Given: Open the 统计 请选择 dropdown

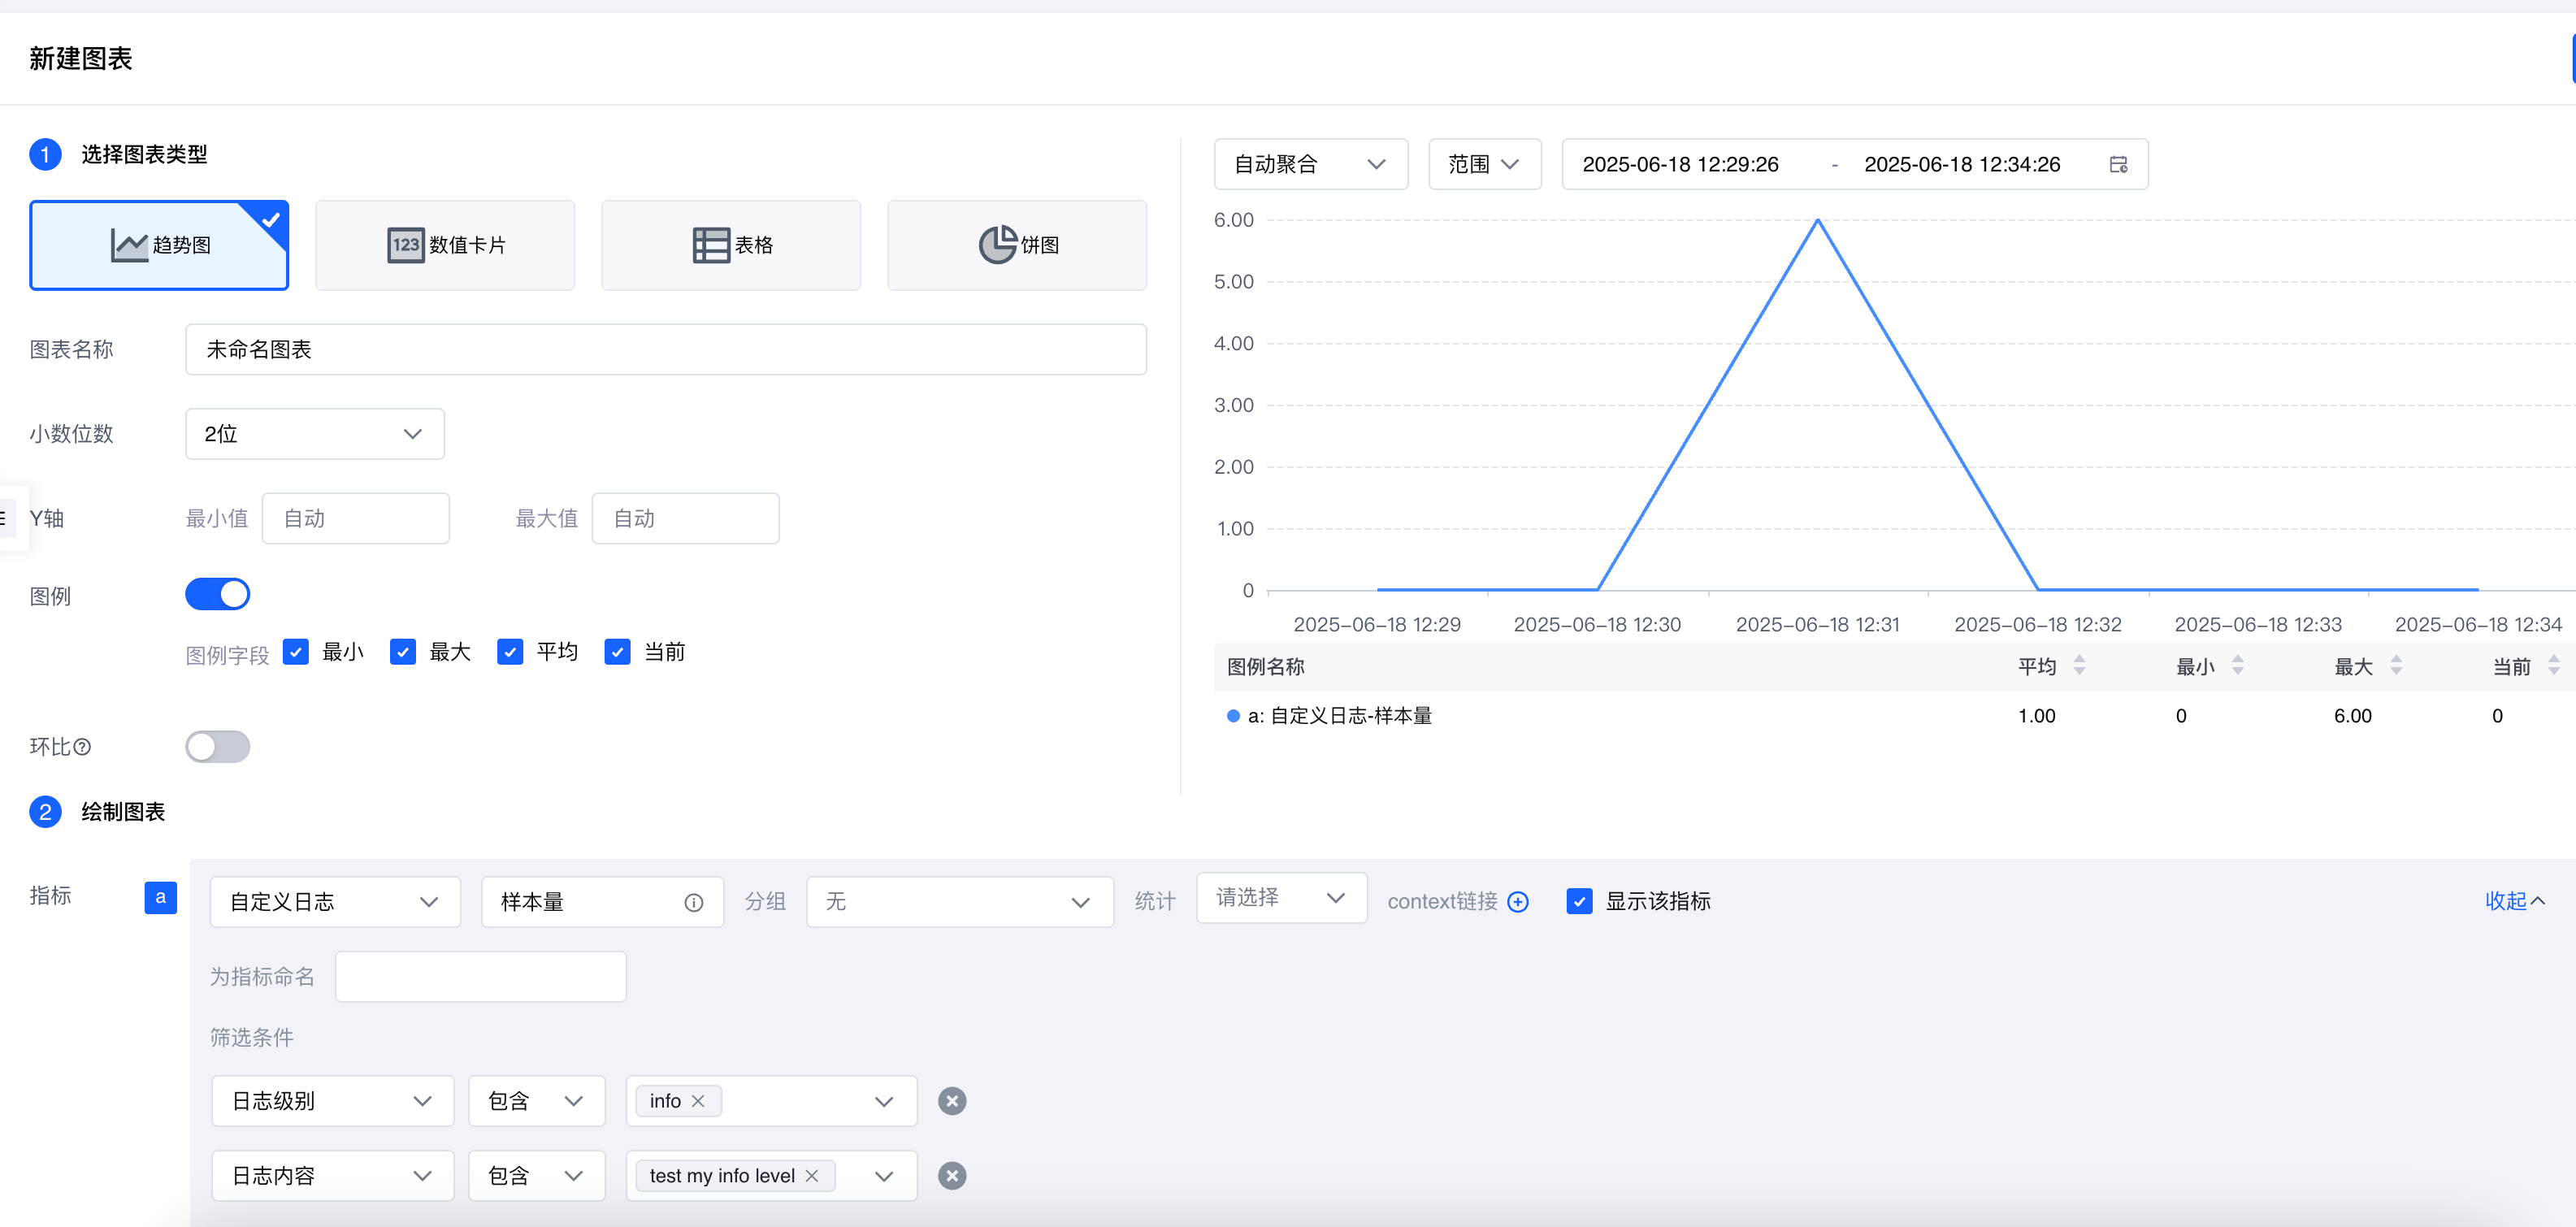Looking at the screenshot, I should coord(1281,898).
